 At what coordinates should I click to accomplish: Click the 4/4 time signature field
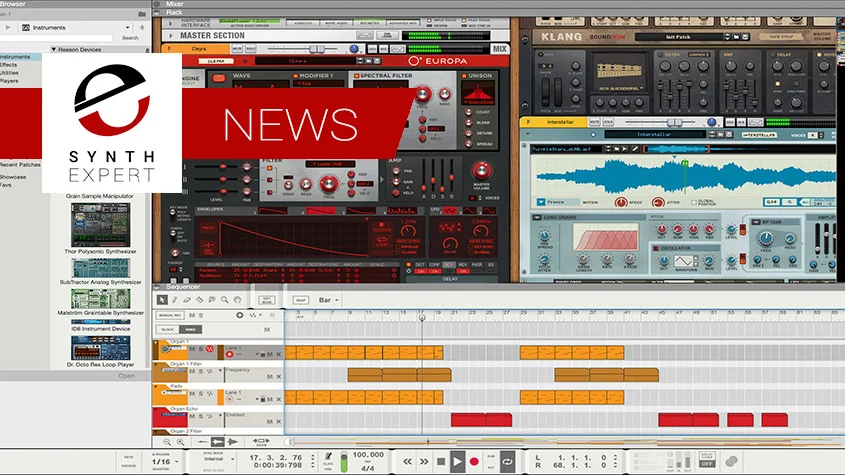click(x=368, y=469)
